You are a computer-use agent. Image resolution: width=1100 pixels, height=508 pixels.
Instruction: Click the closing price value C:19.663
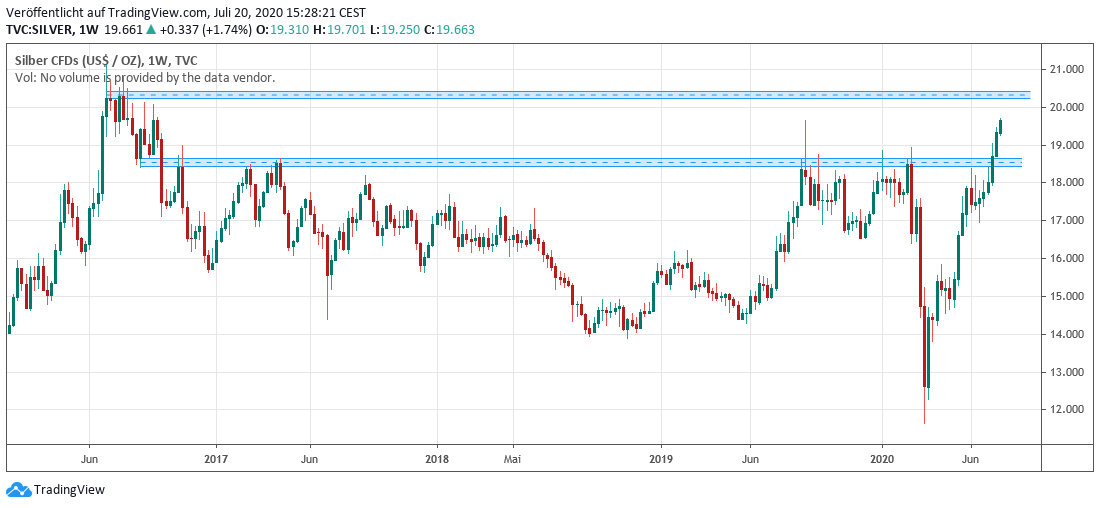(447, 30)
